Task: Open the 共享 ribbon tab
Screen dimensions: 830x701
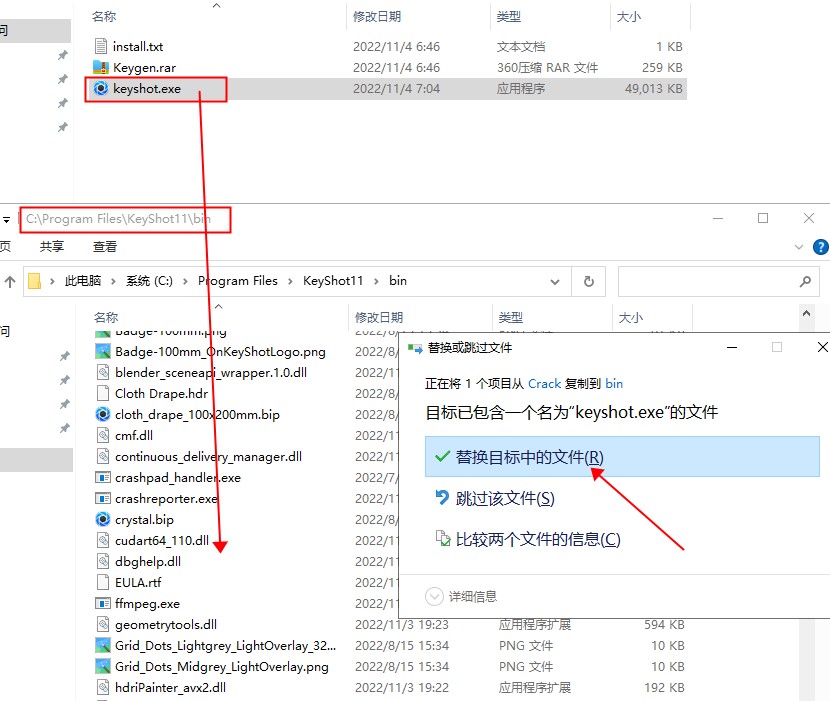Action: [x=52, y=246]
